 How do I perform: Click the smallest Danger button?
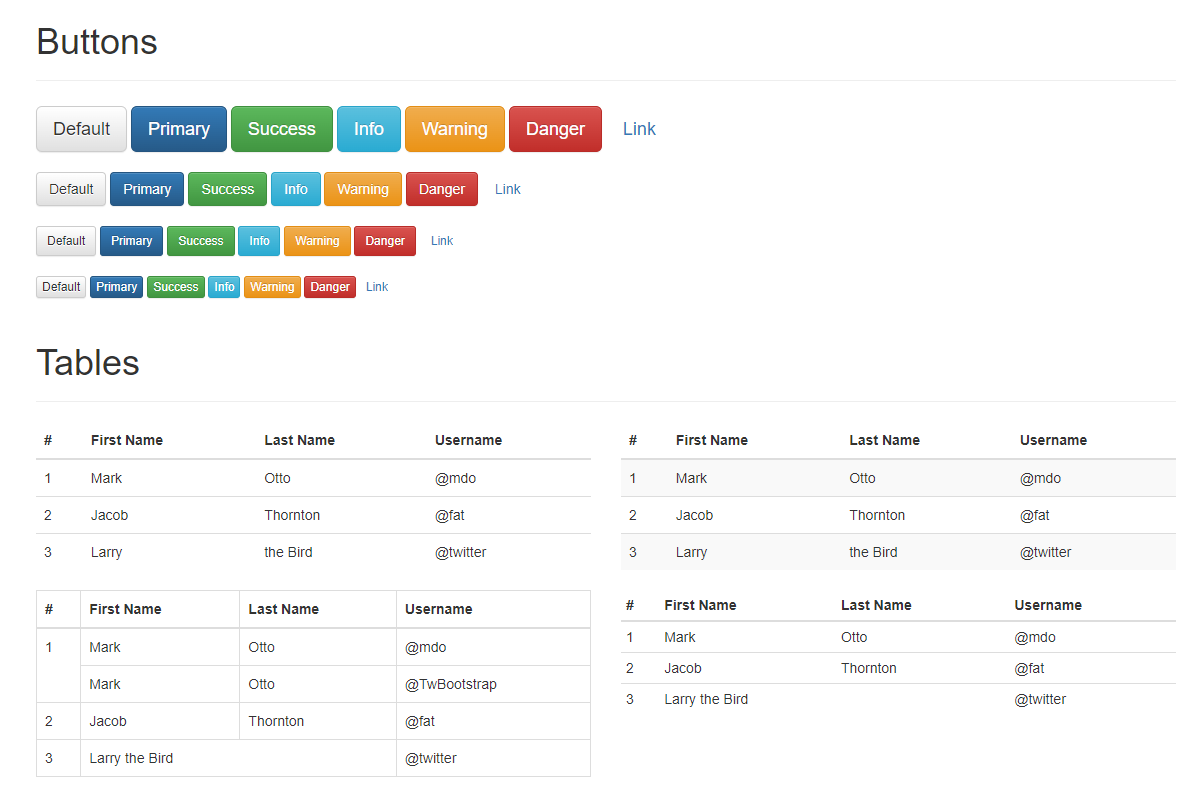(x=330, y=287)
